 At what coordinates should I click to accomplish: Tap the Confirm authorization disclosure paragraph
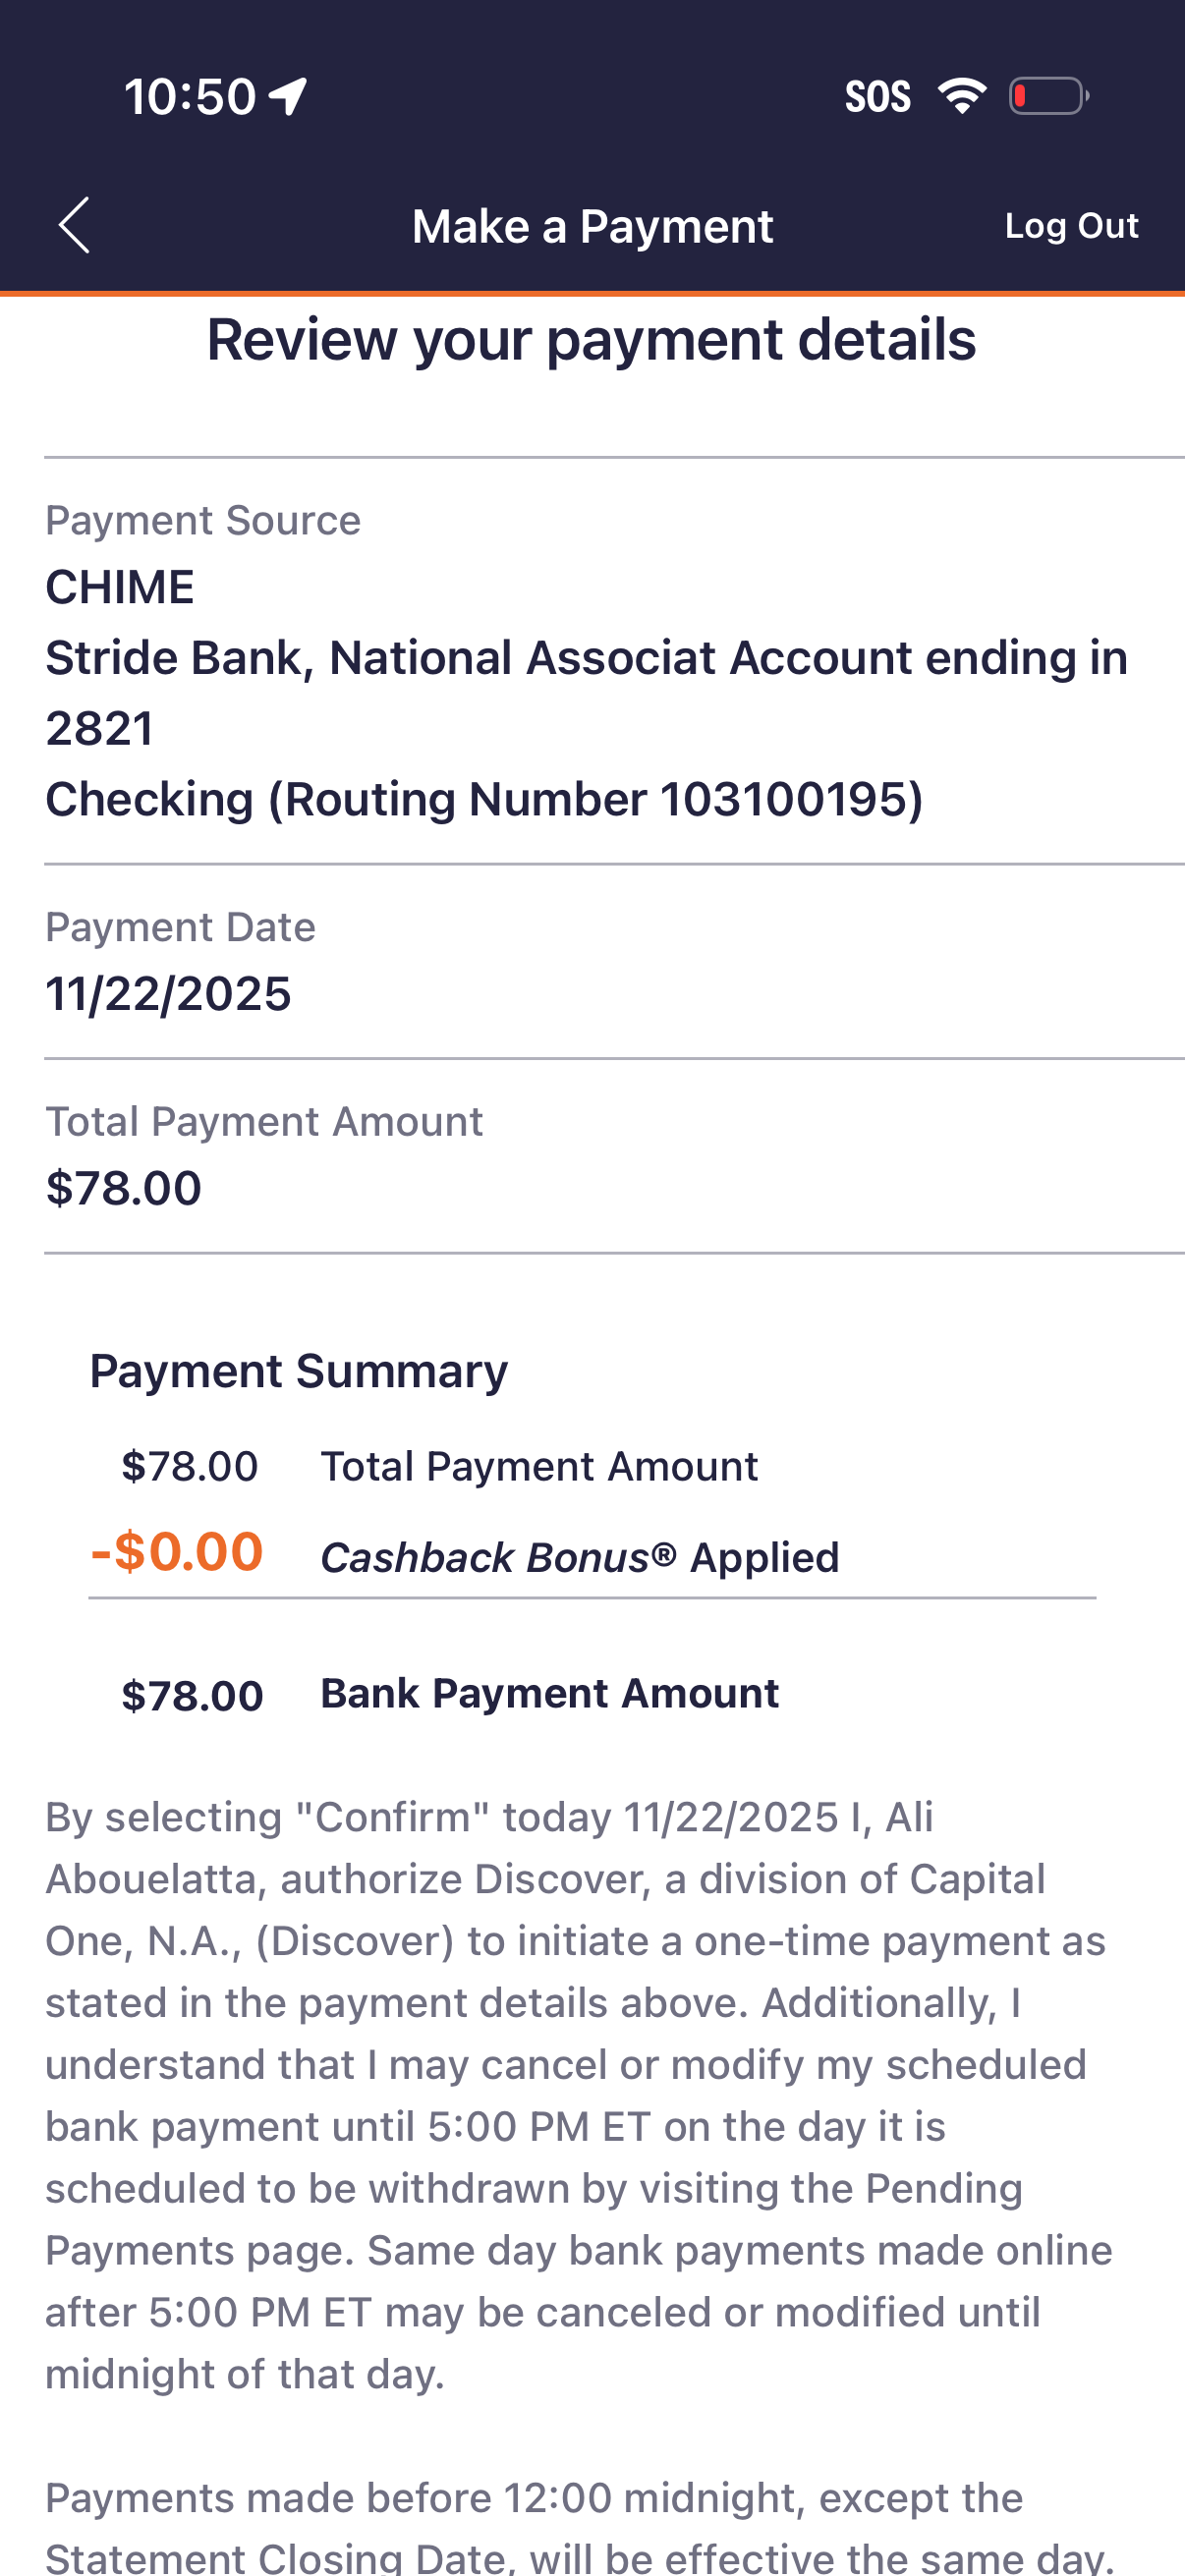[580, 2095]
